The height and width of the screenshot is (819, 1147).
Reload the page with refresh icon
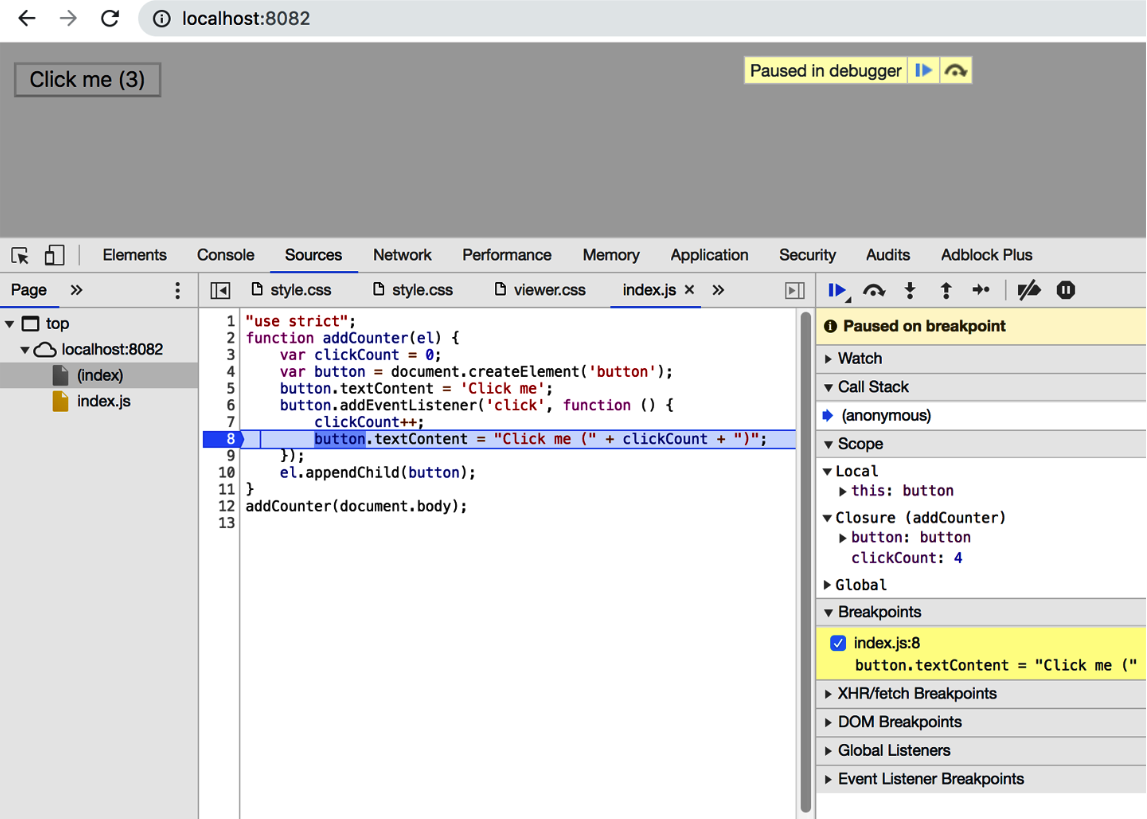tap(110, 18)
